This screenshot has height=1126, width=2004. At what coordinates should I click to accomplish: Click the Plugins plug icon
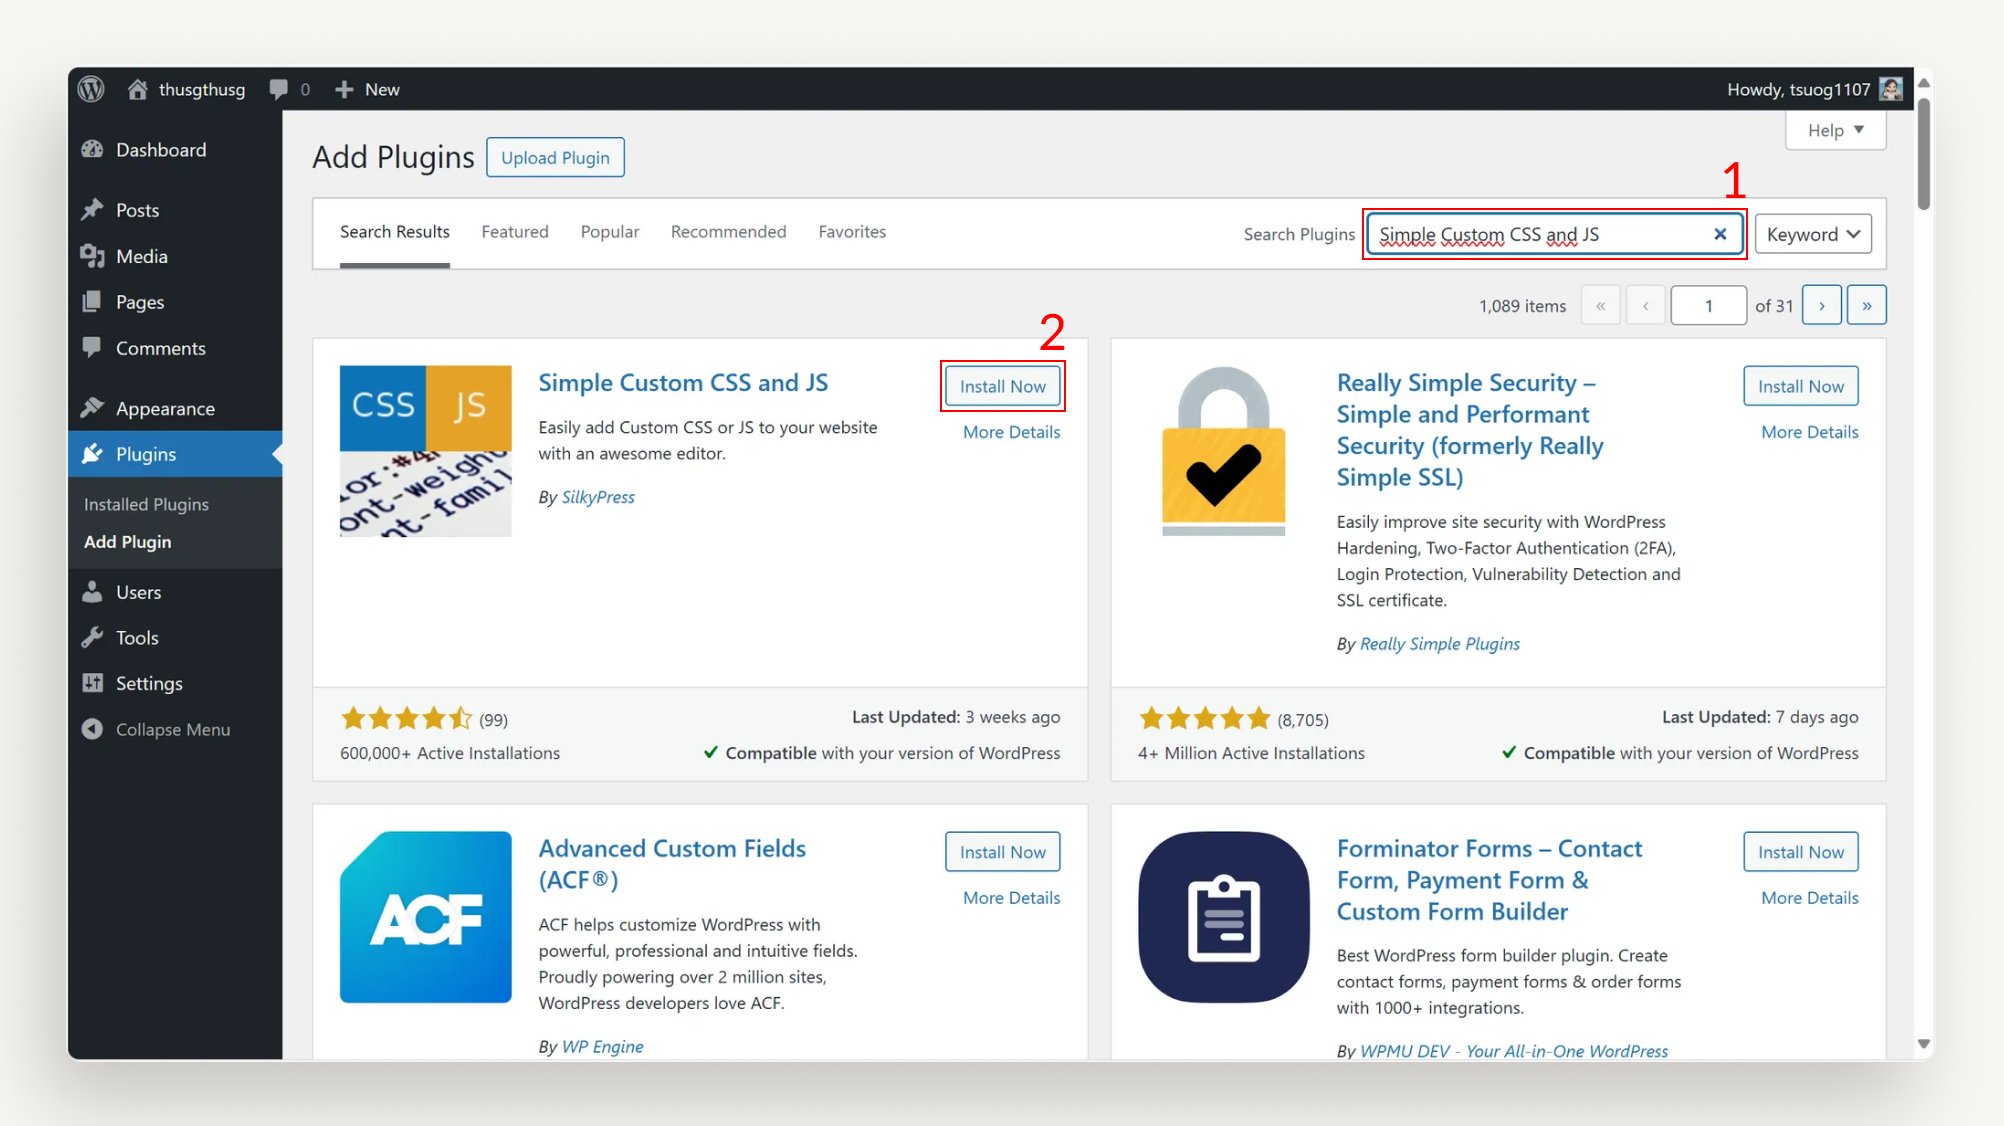[x=91, y=454]
